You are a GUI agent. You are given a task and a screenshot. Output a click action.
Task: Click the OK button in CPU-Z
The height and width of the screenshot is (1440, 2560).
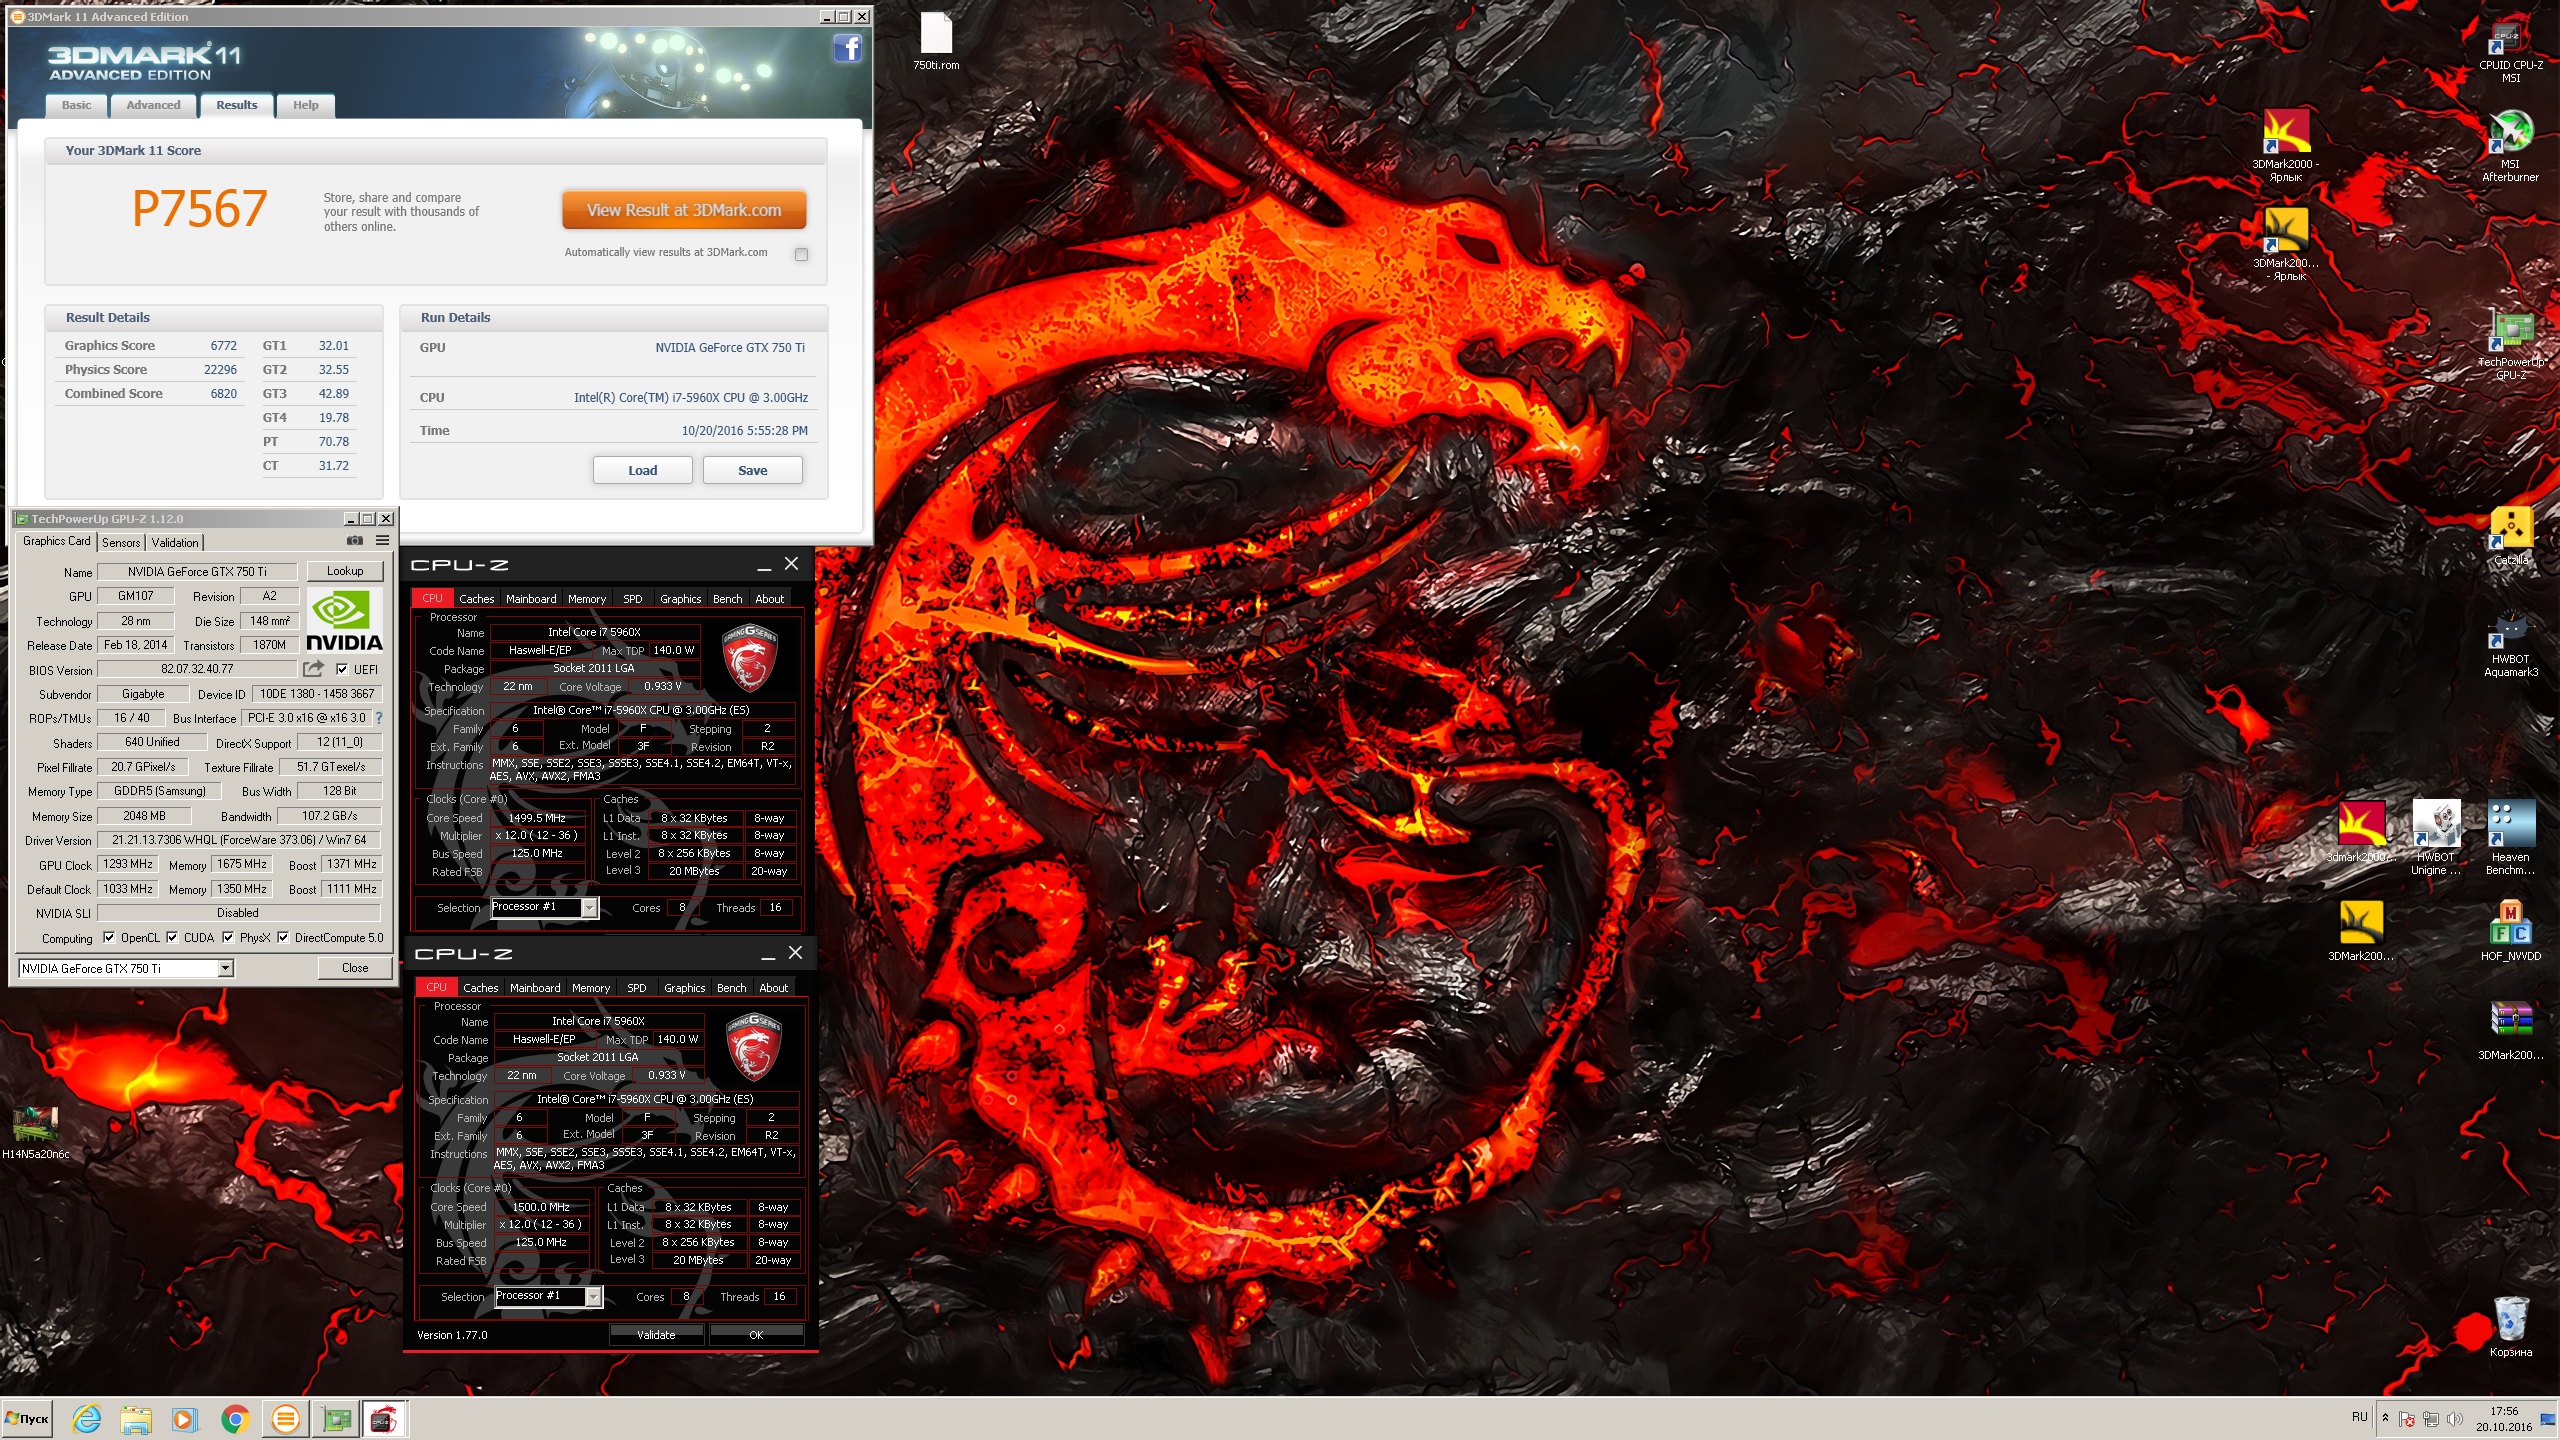coord(756,1334)
